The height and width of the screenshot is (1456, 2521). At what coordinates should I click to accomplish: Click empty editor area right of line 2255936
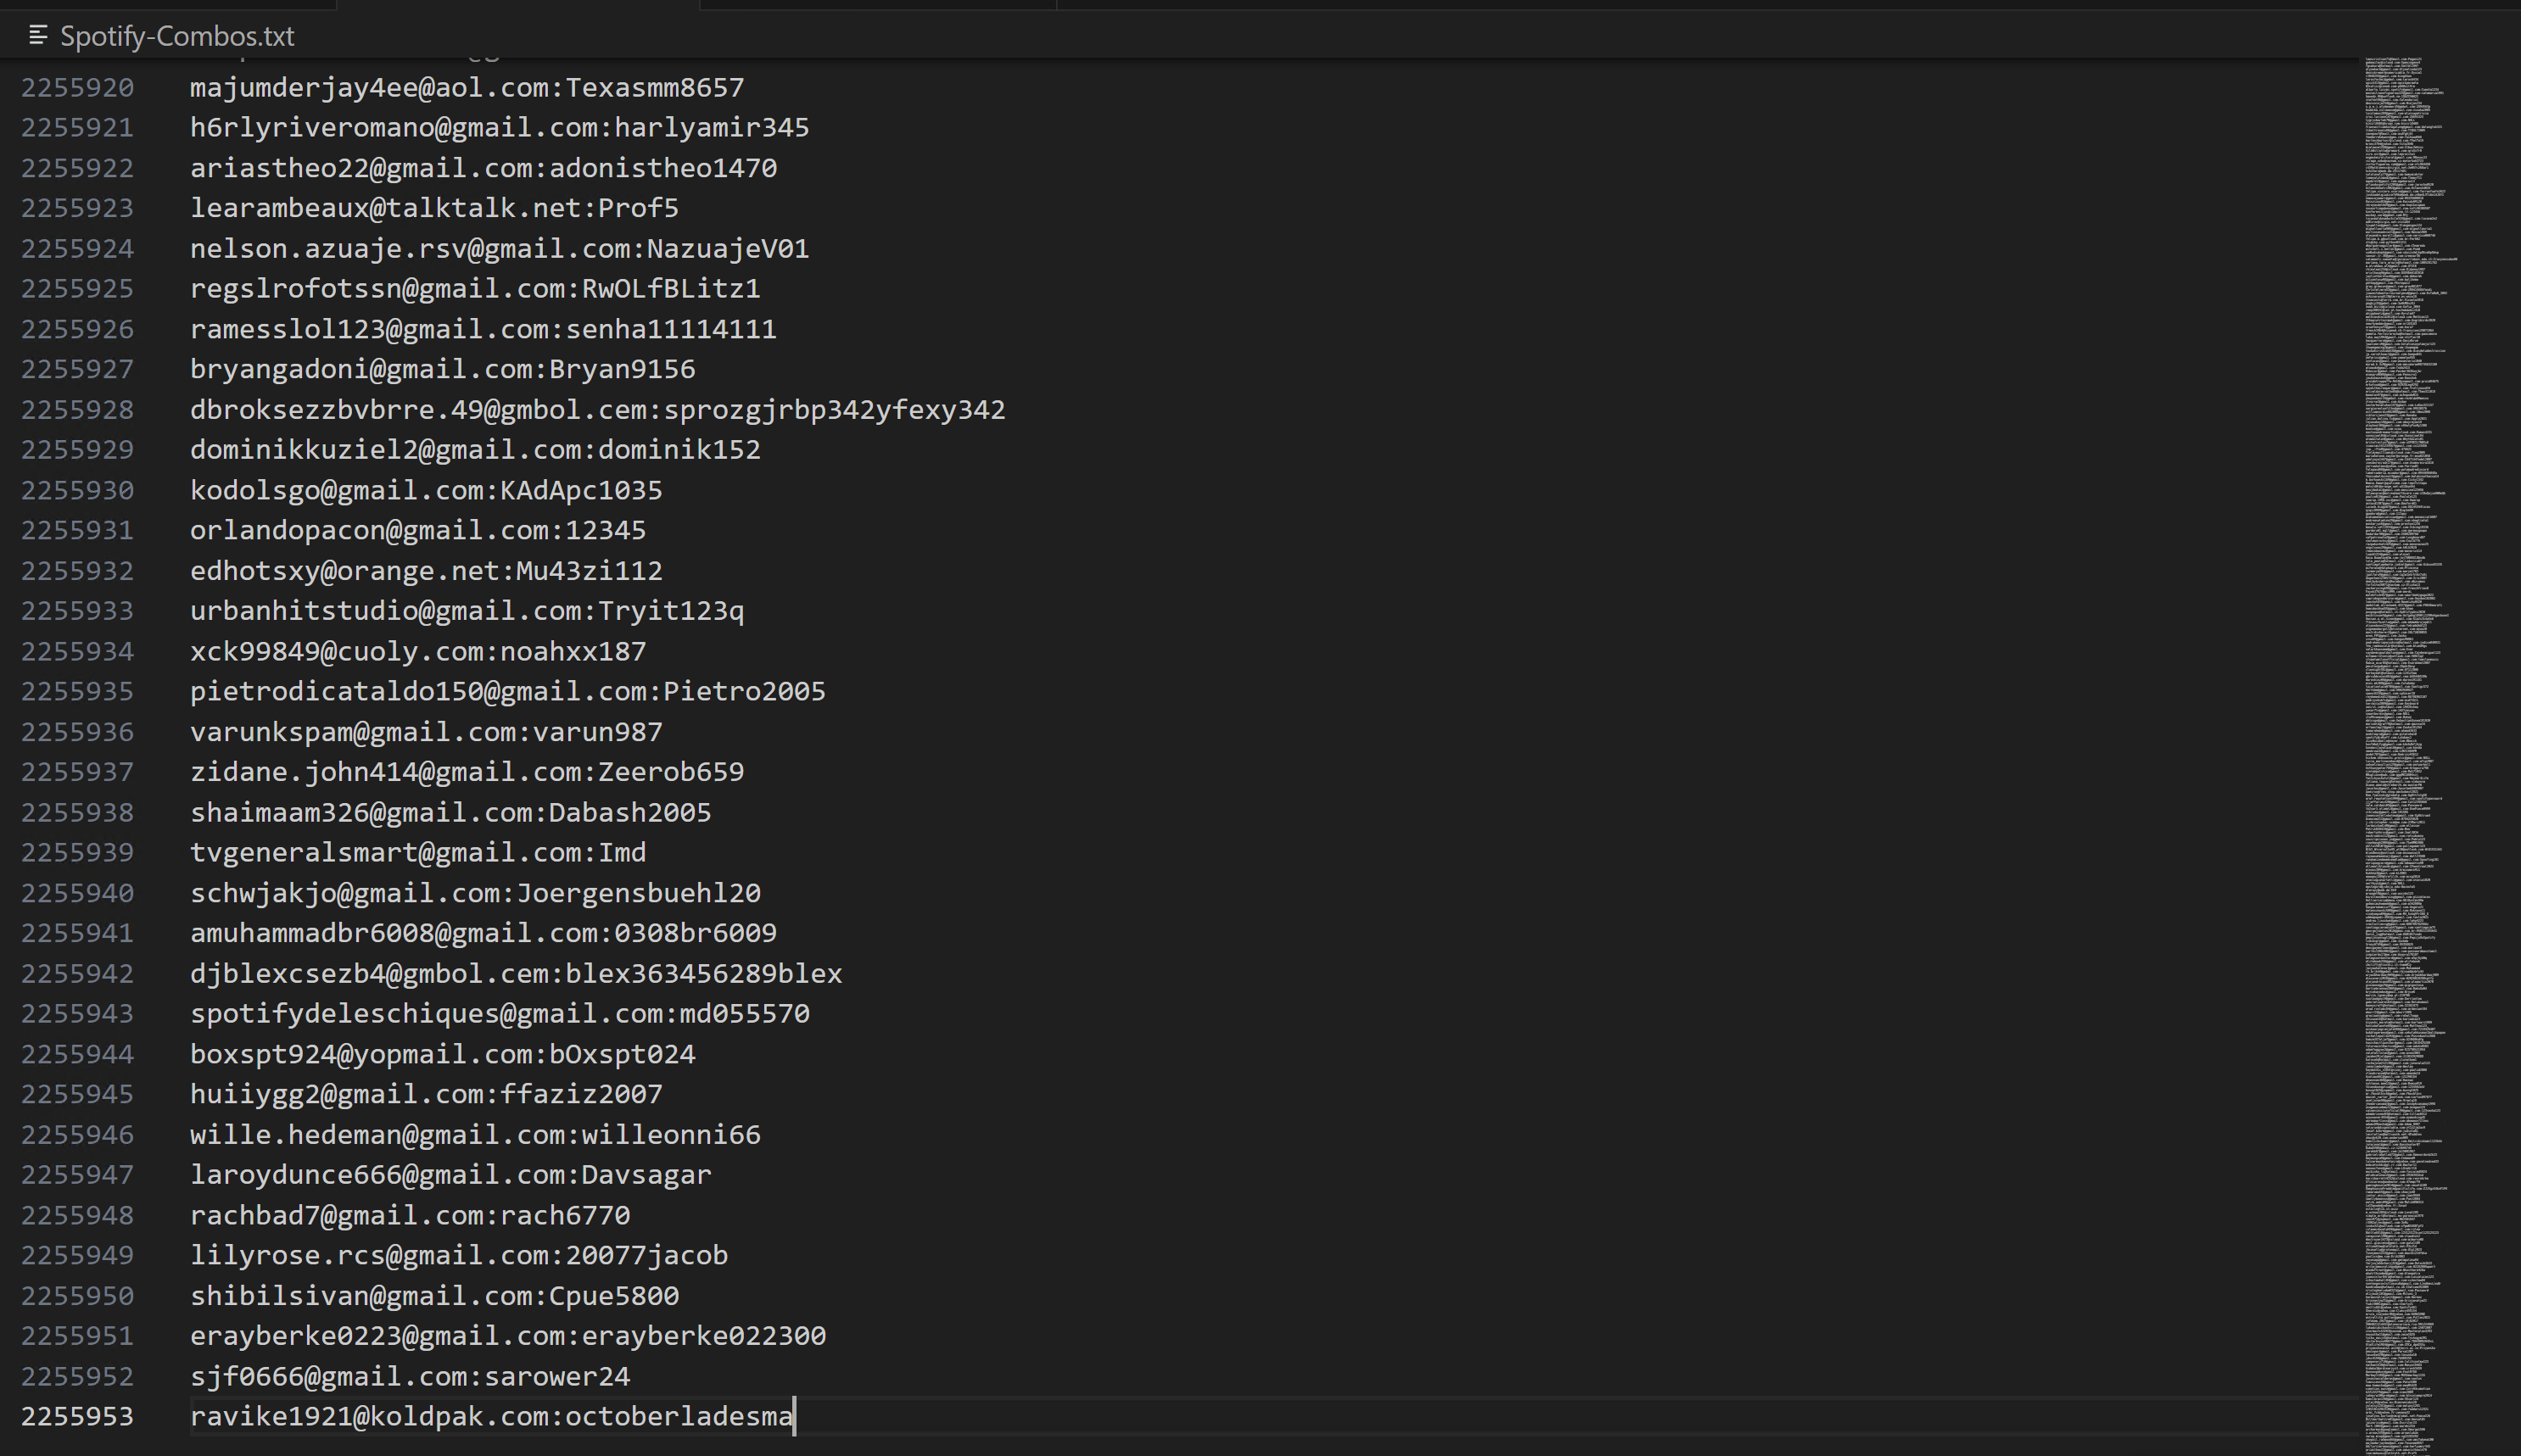tap(1500, 732)
